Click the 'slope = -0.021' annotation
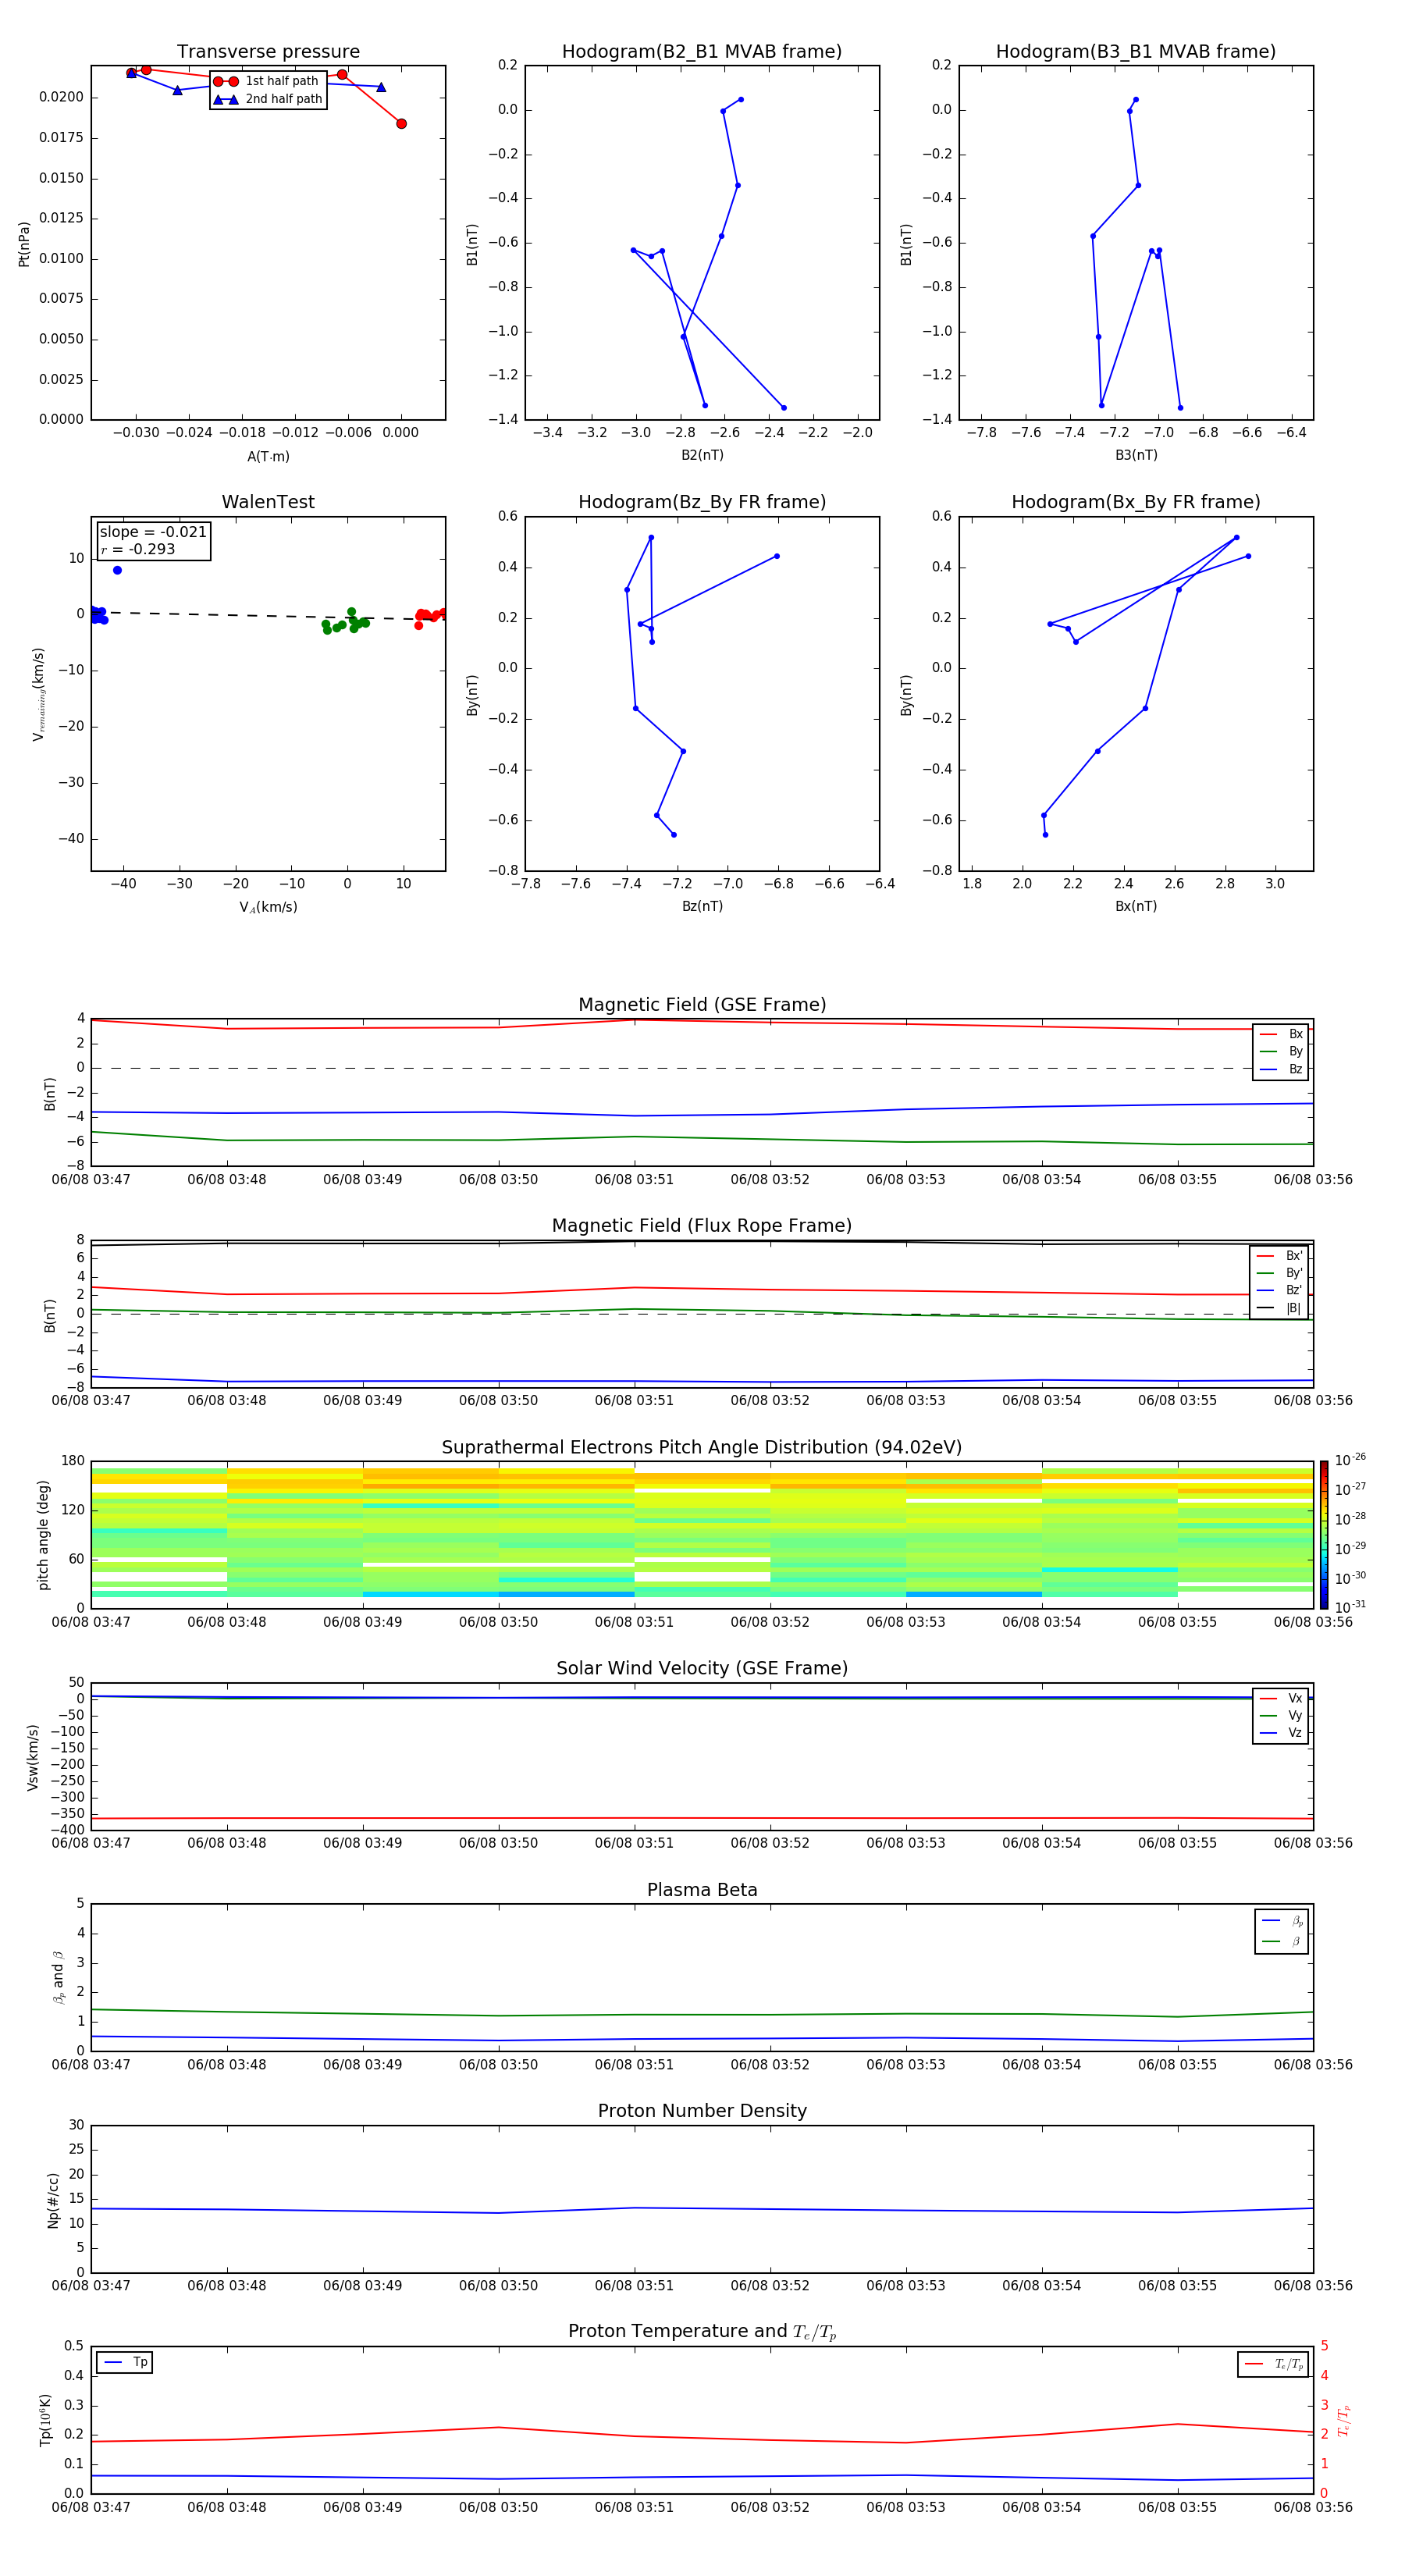 click(153, 532)
